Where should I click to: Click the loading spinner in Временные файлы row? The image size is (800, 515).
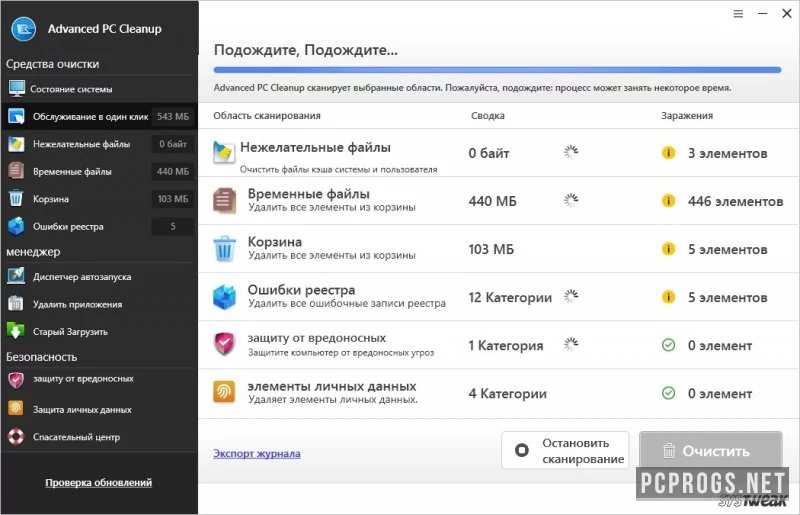pos(571,200)
